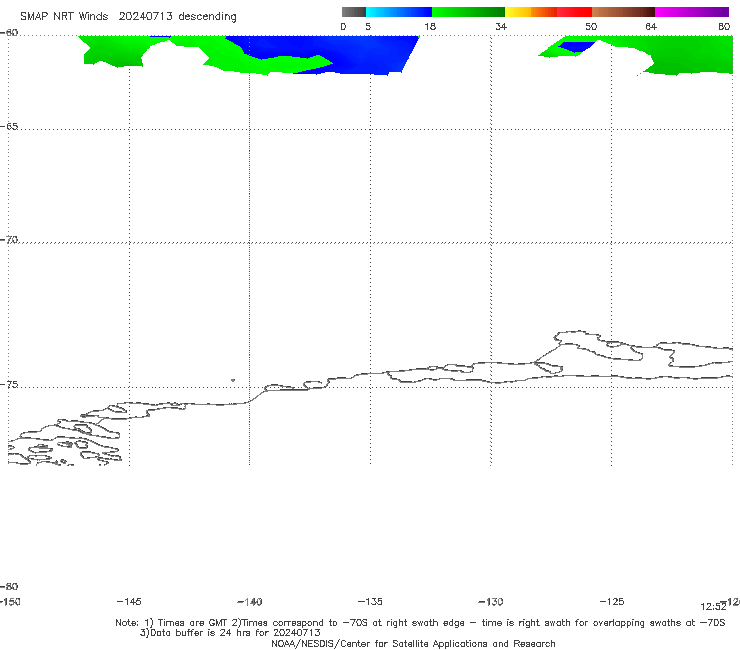The image size is (740, 650).
Task: Click the brown segment of the color bar
Action: (x=623, y=12)
